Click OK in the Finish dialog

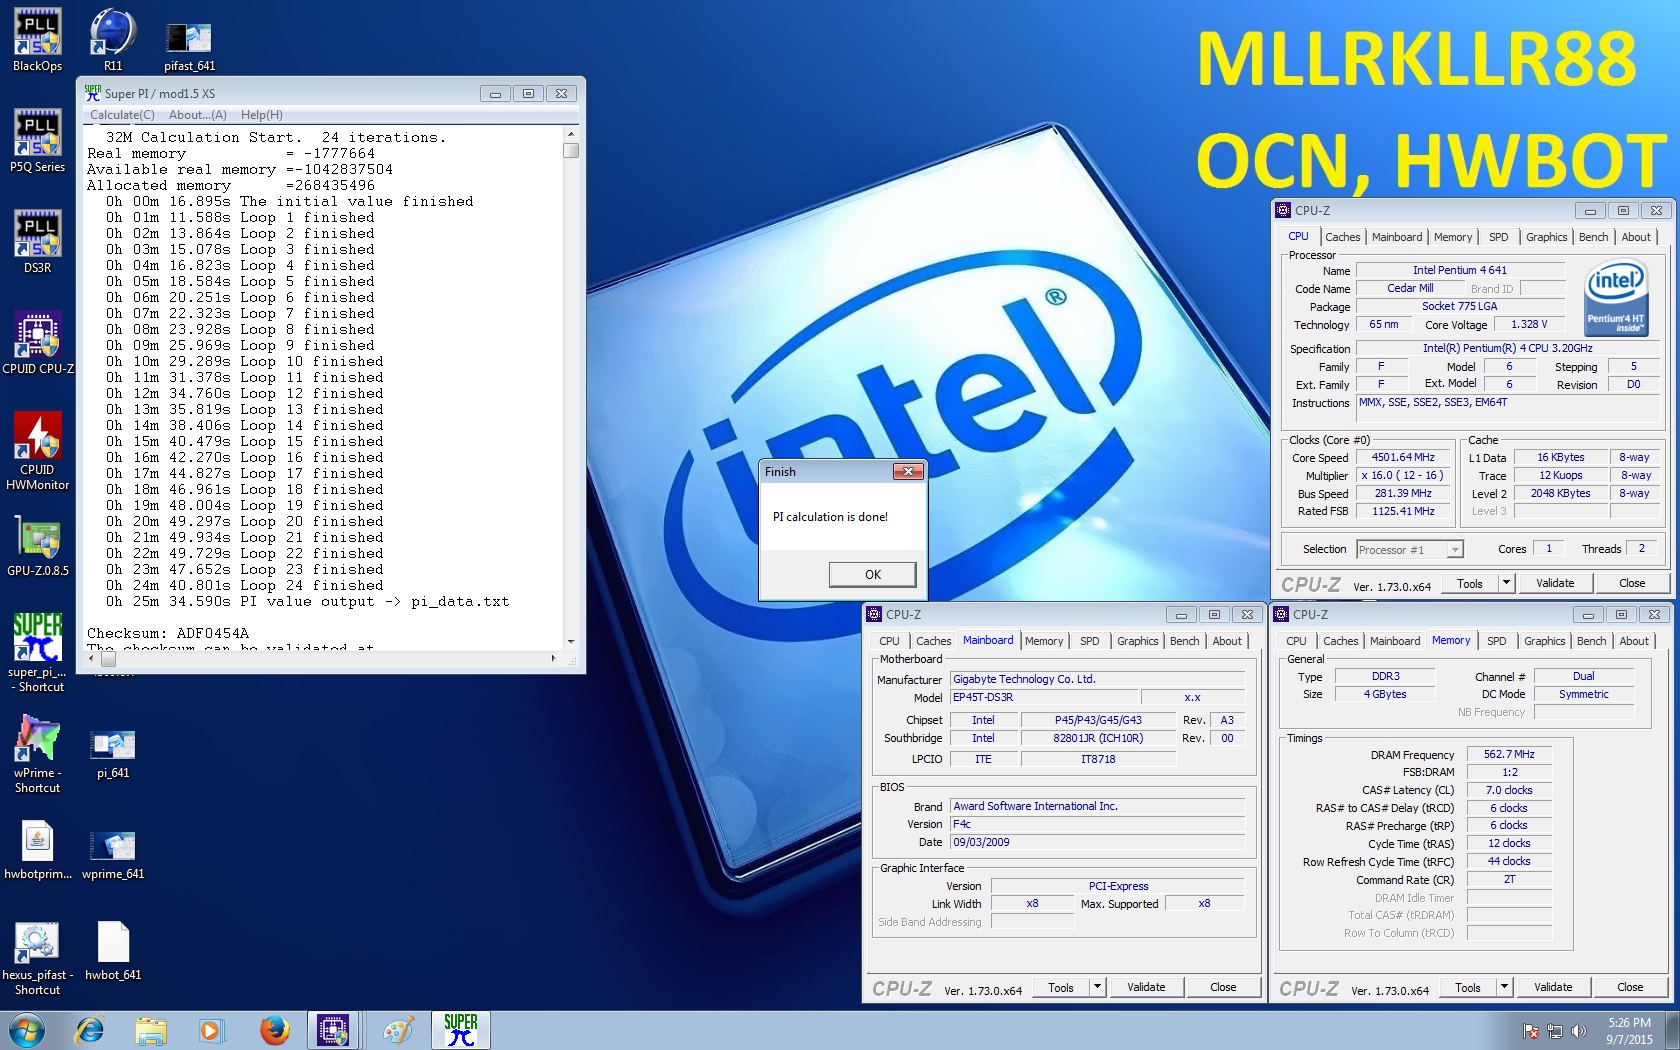872,574
